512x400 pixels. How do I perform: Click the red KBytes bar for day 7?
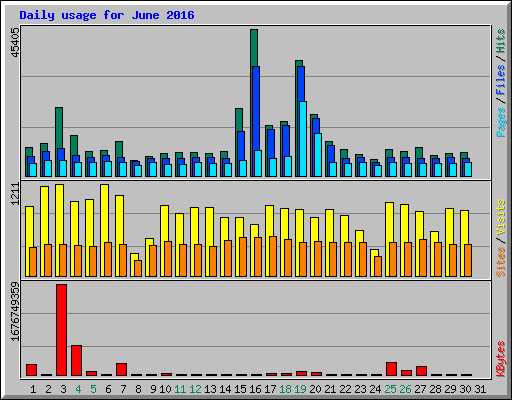pos(121,370)
